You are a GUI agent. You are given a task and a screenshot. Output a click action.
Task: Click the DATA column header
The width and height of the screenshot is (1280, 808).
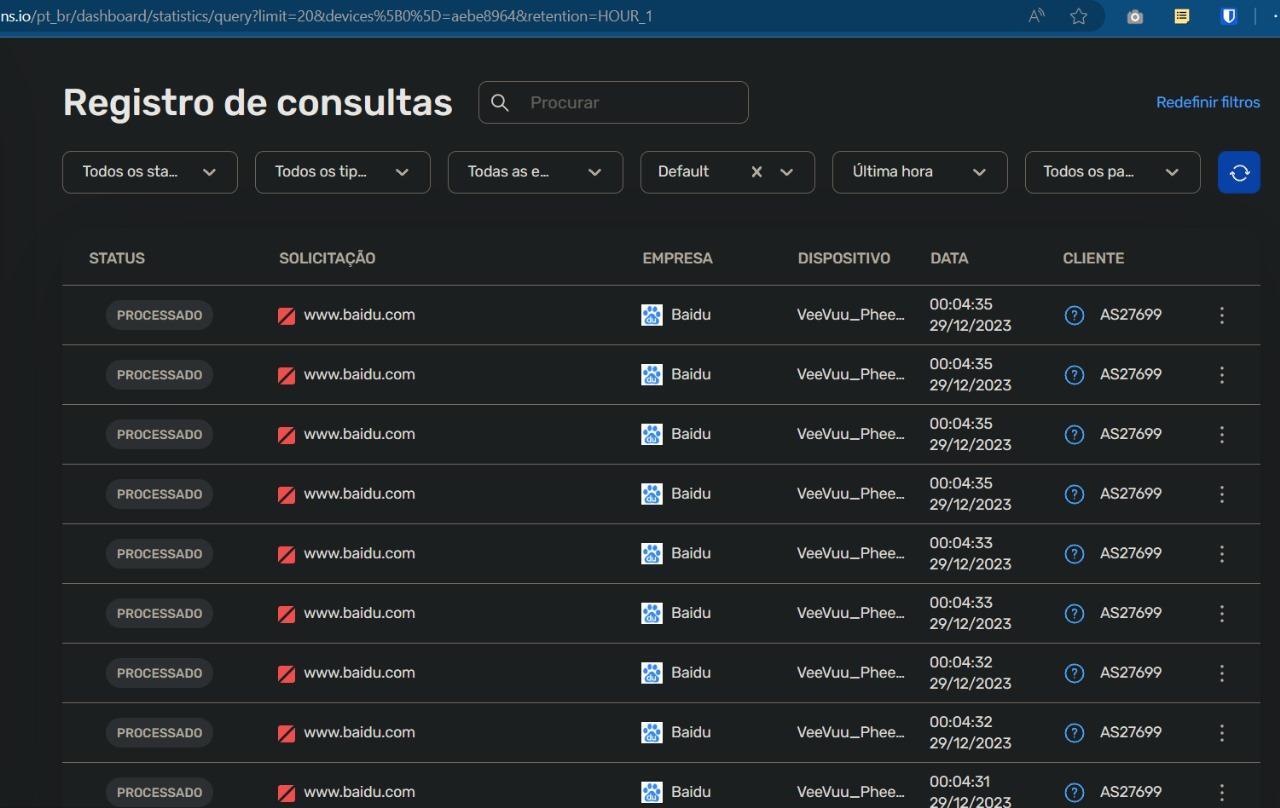(x=949, y=258)
